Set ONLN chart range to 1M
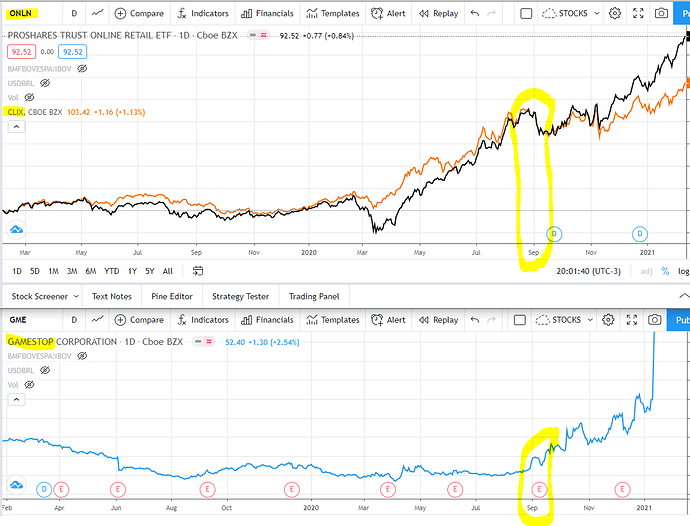Screen dimensions: 690x526 coord(53,271)
